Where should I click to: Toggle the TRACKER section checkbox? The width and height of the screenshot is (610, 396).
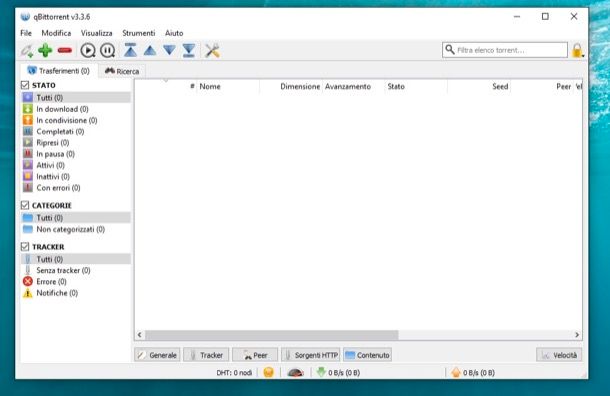(x=25, y=247)
